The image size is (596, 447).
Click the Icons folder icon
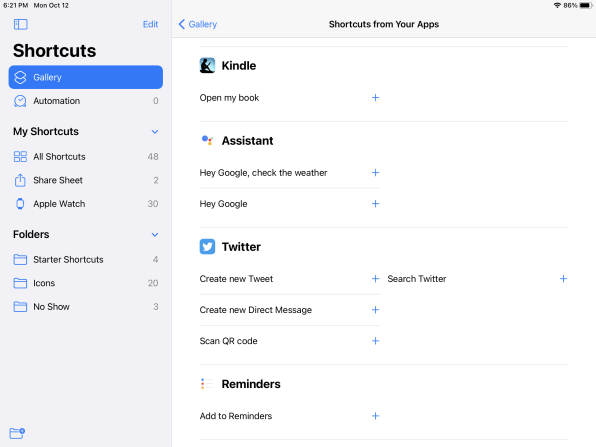point(20,283)
